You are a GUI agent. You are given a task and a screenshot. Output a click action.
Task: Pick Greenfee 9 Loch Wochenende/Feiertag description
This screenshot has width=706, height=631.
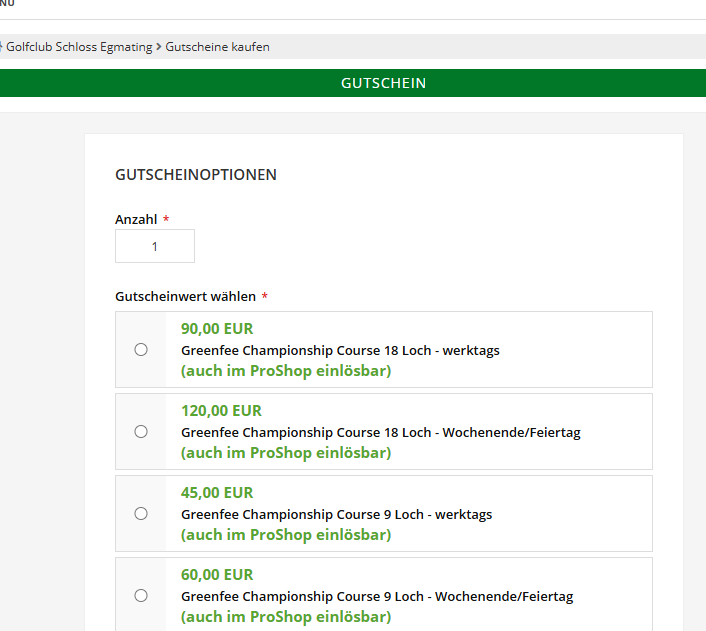pos(376,596)
